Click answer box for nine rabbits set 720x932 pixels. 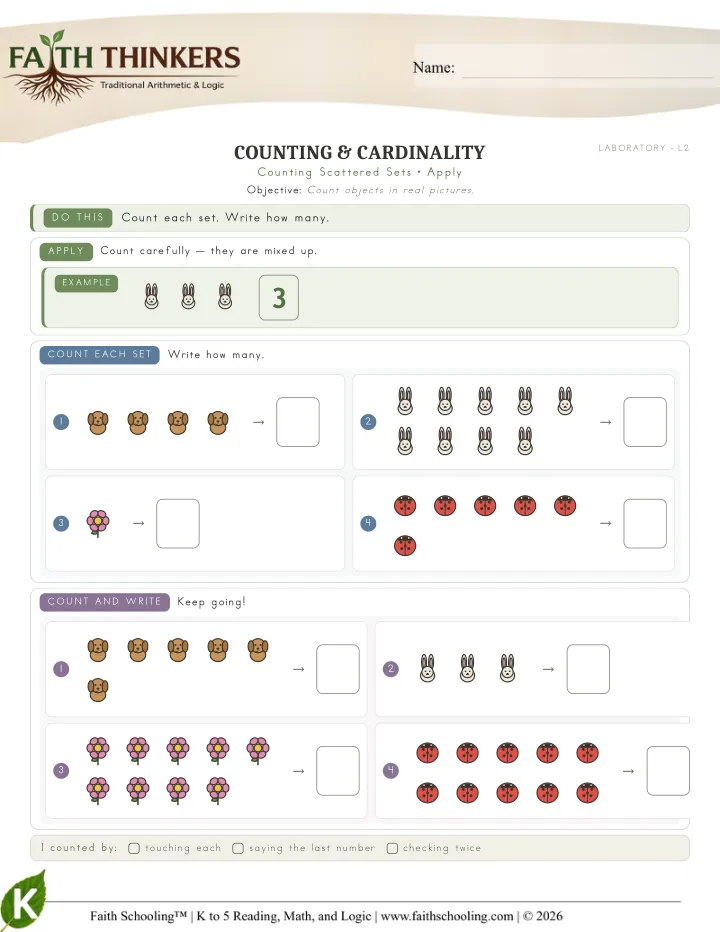[645, 422]
